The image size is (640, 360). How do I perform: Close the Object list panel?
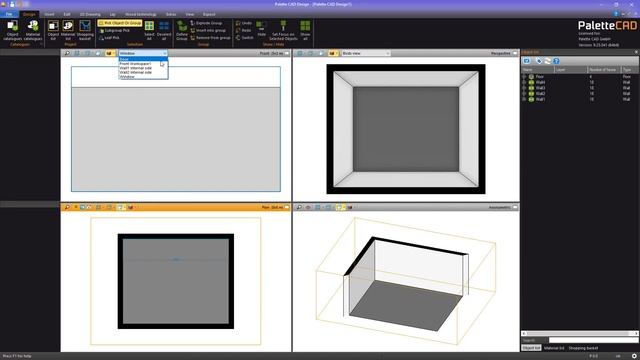[636, 52]
